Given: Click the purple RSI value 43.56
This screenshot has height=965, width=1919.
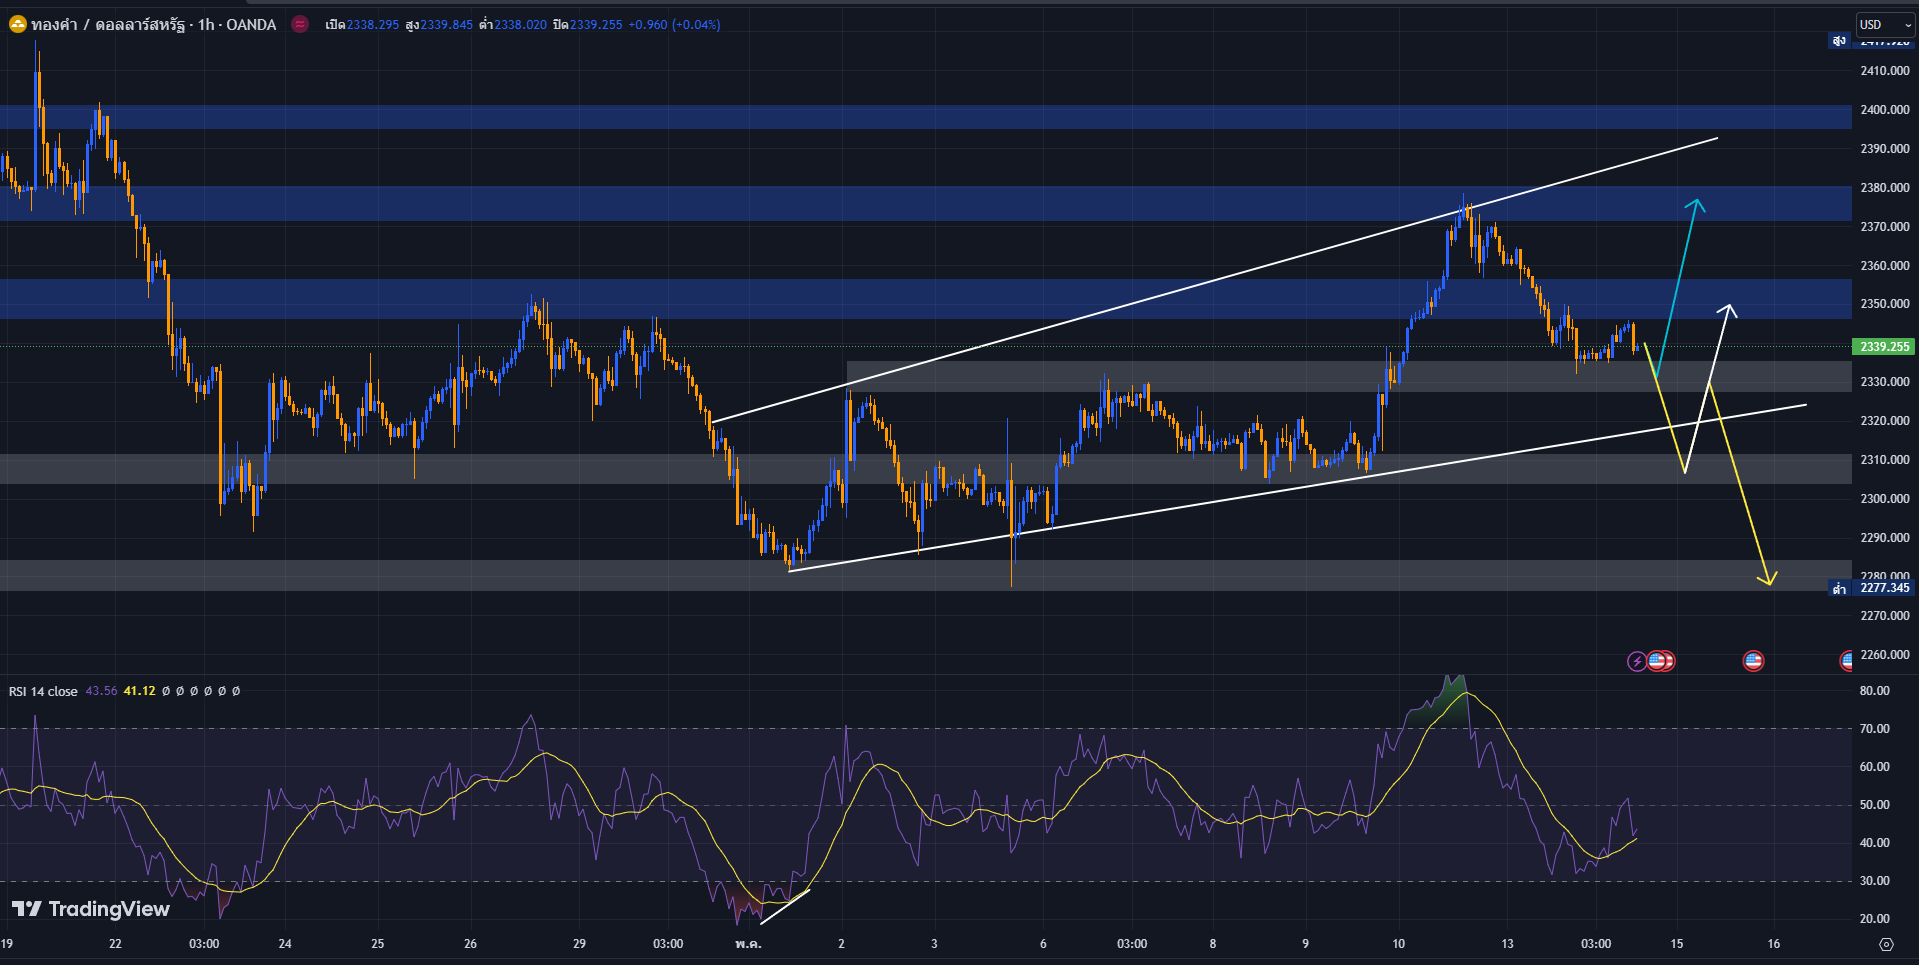Looking at the screenshot, I should pos(101,691).
